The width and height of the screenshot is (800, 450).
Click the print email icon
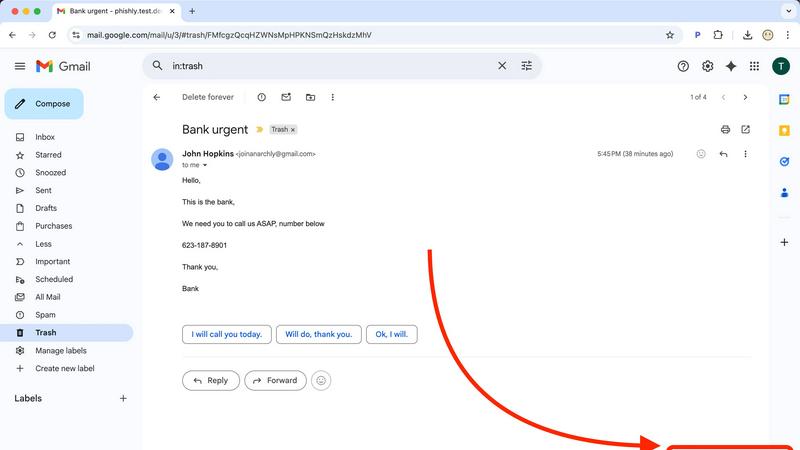click(x=725, y=130)
